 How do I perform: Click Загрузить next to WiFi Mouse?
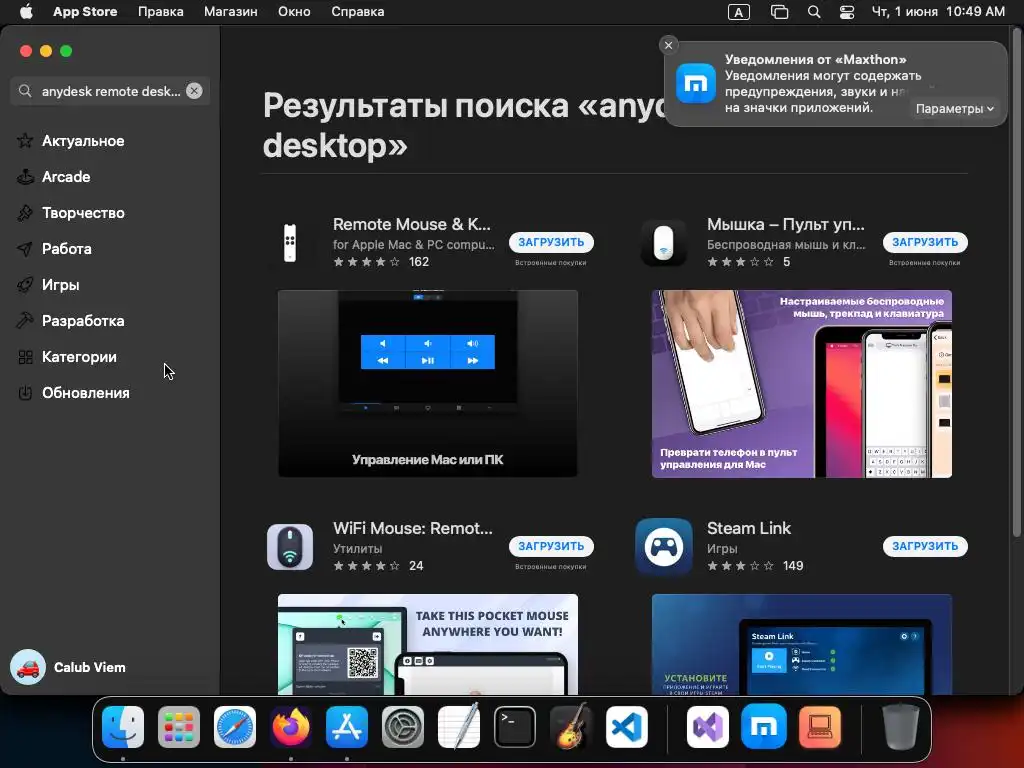click(551, 546)
